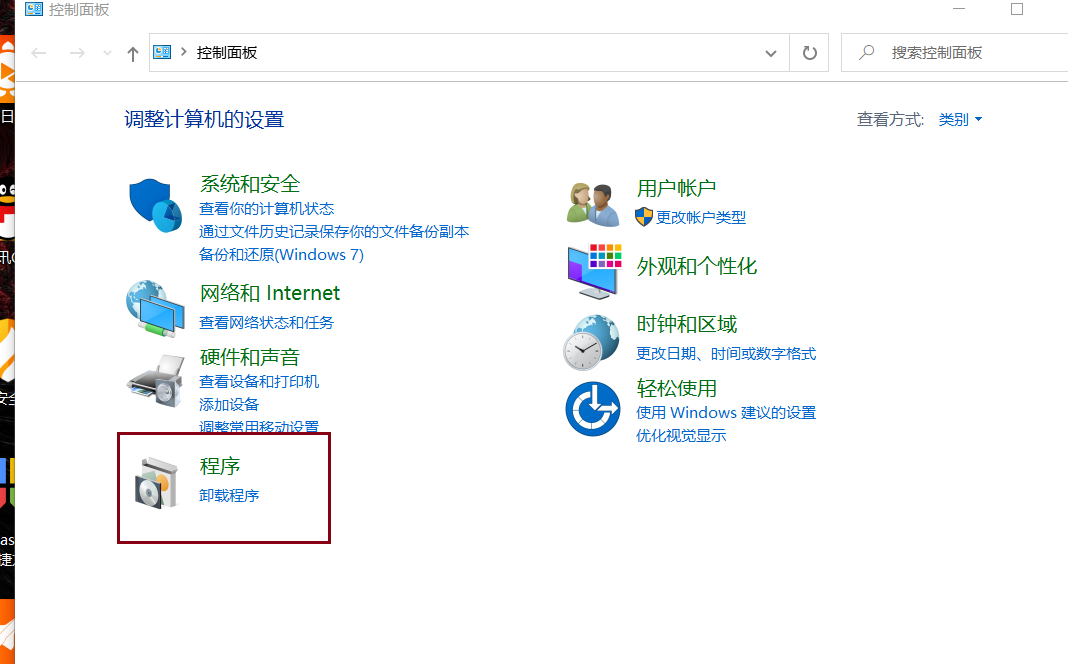Maximize the Control Panel window
Image resolution: width=1068 pixels, height=664 pixels.
click(1017, 9)
